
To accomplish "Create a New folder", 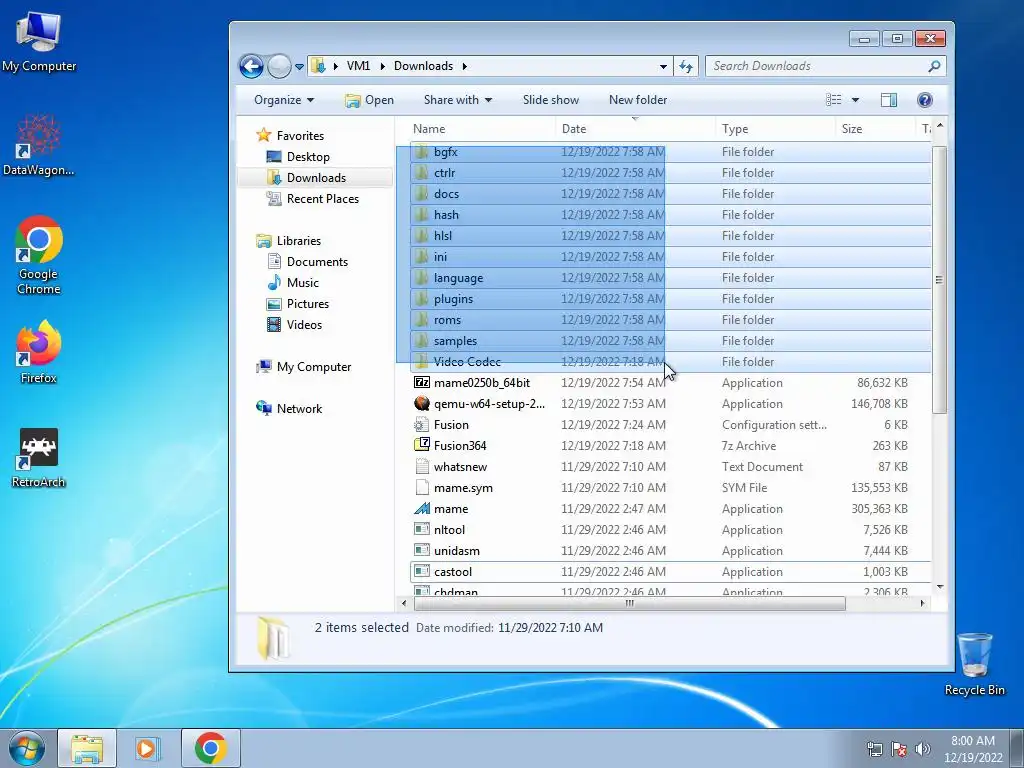I will (x=638, y=100).
